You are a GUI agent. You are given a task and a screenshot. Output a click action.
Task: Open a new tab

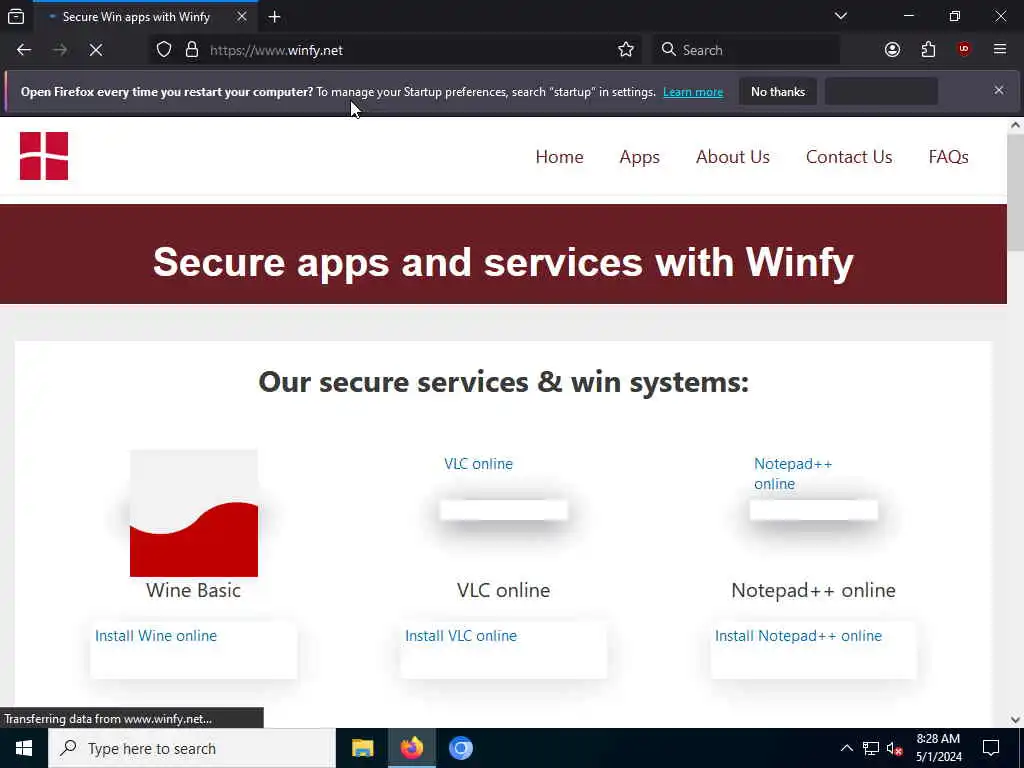(x=274, y=17)
